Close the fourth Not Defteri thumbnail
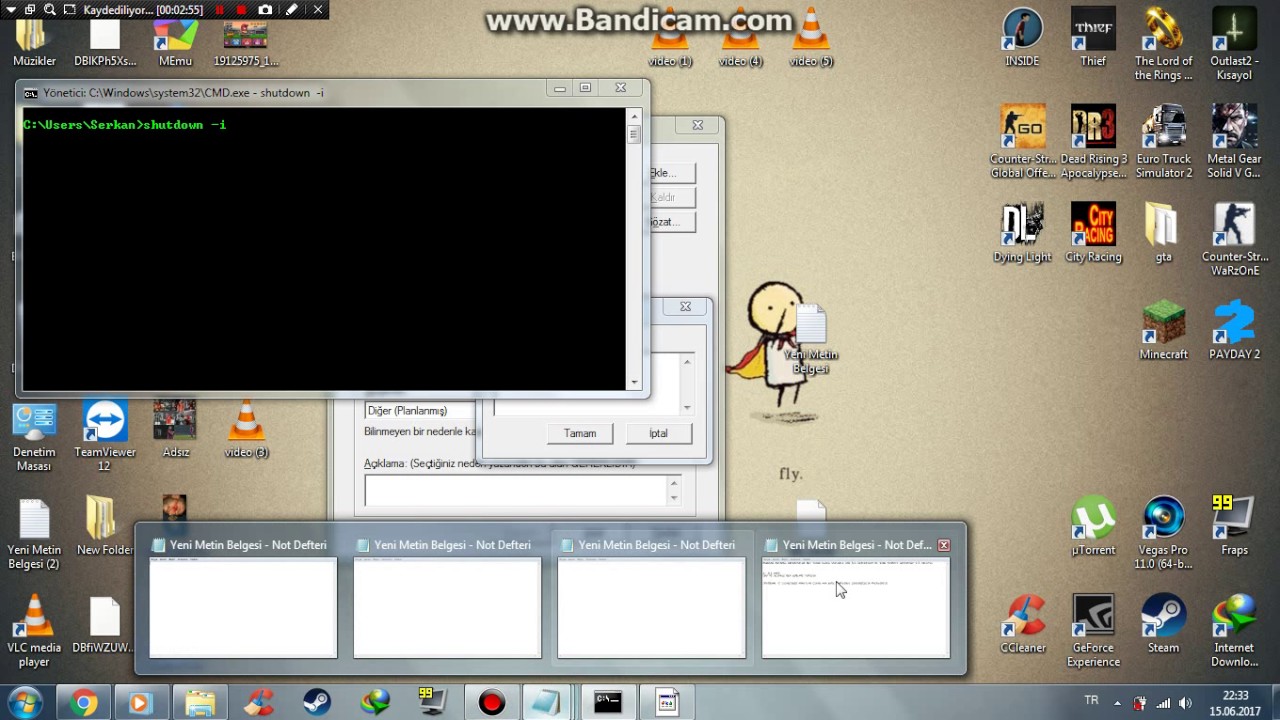Viewport: 1280px width, 720px height. click(943, 545)
